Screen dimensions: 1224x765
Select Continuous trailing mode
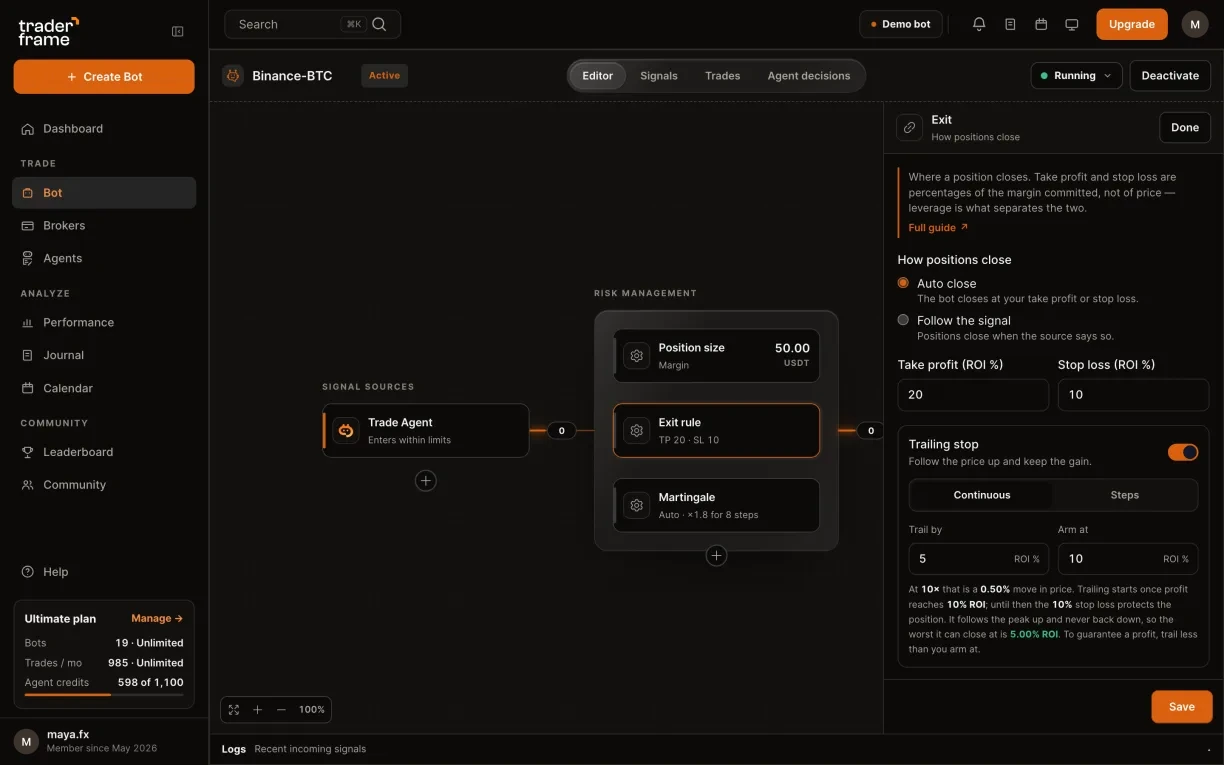(x=982, y=495)
